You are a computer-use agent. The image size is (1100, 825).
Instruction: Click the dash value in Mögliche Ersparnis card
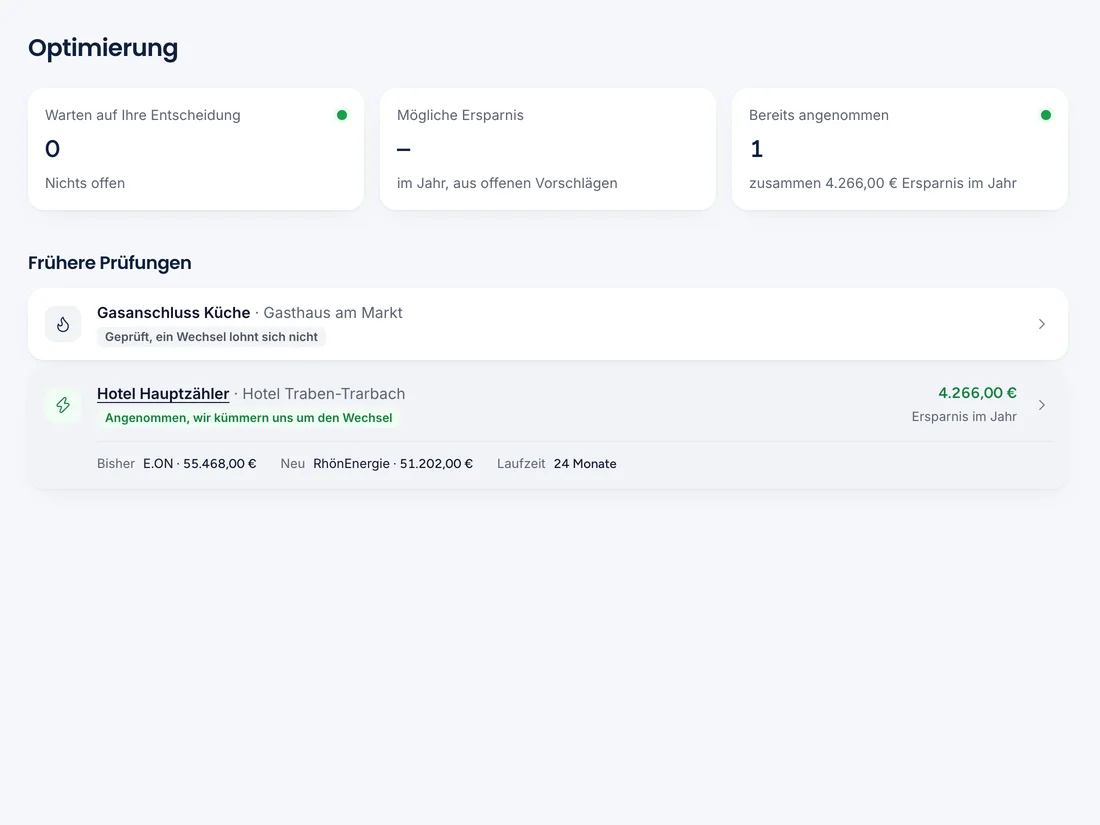403,149
